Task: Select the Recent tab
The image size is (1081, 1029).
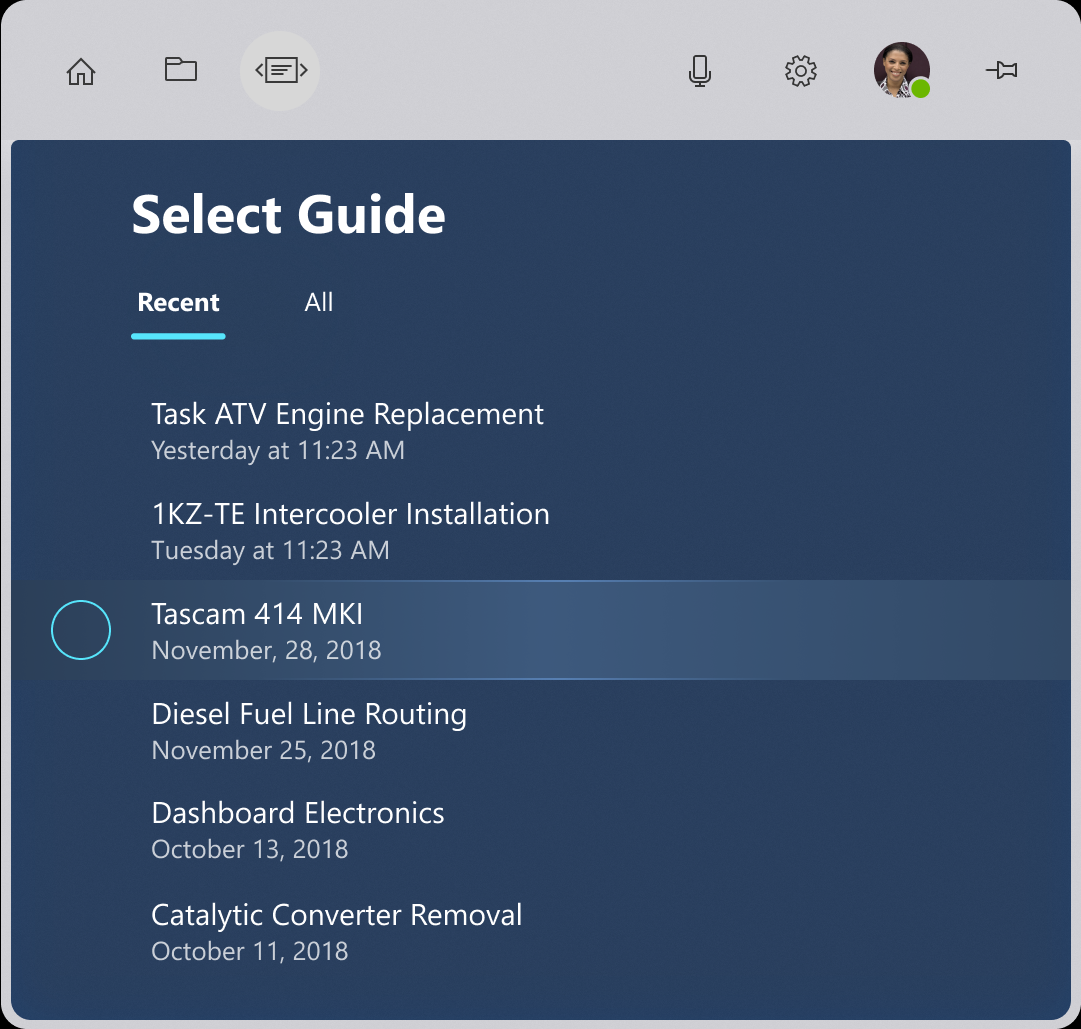Action: [x=178, y=302]
